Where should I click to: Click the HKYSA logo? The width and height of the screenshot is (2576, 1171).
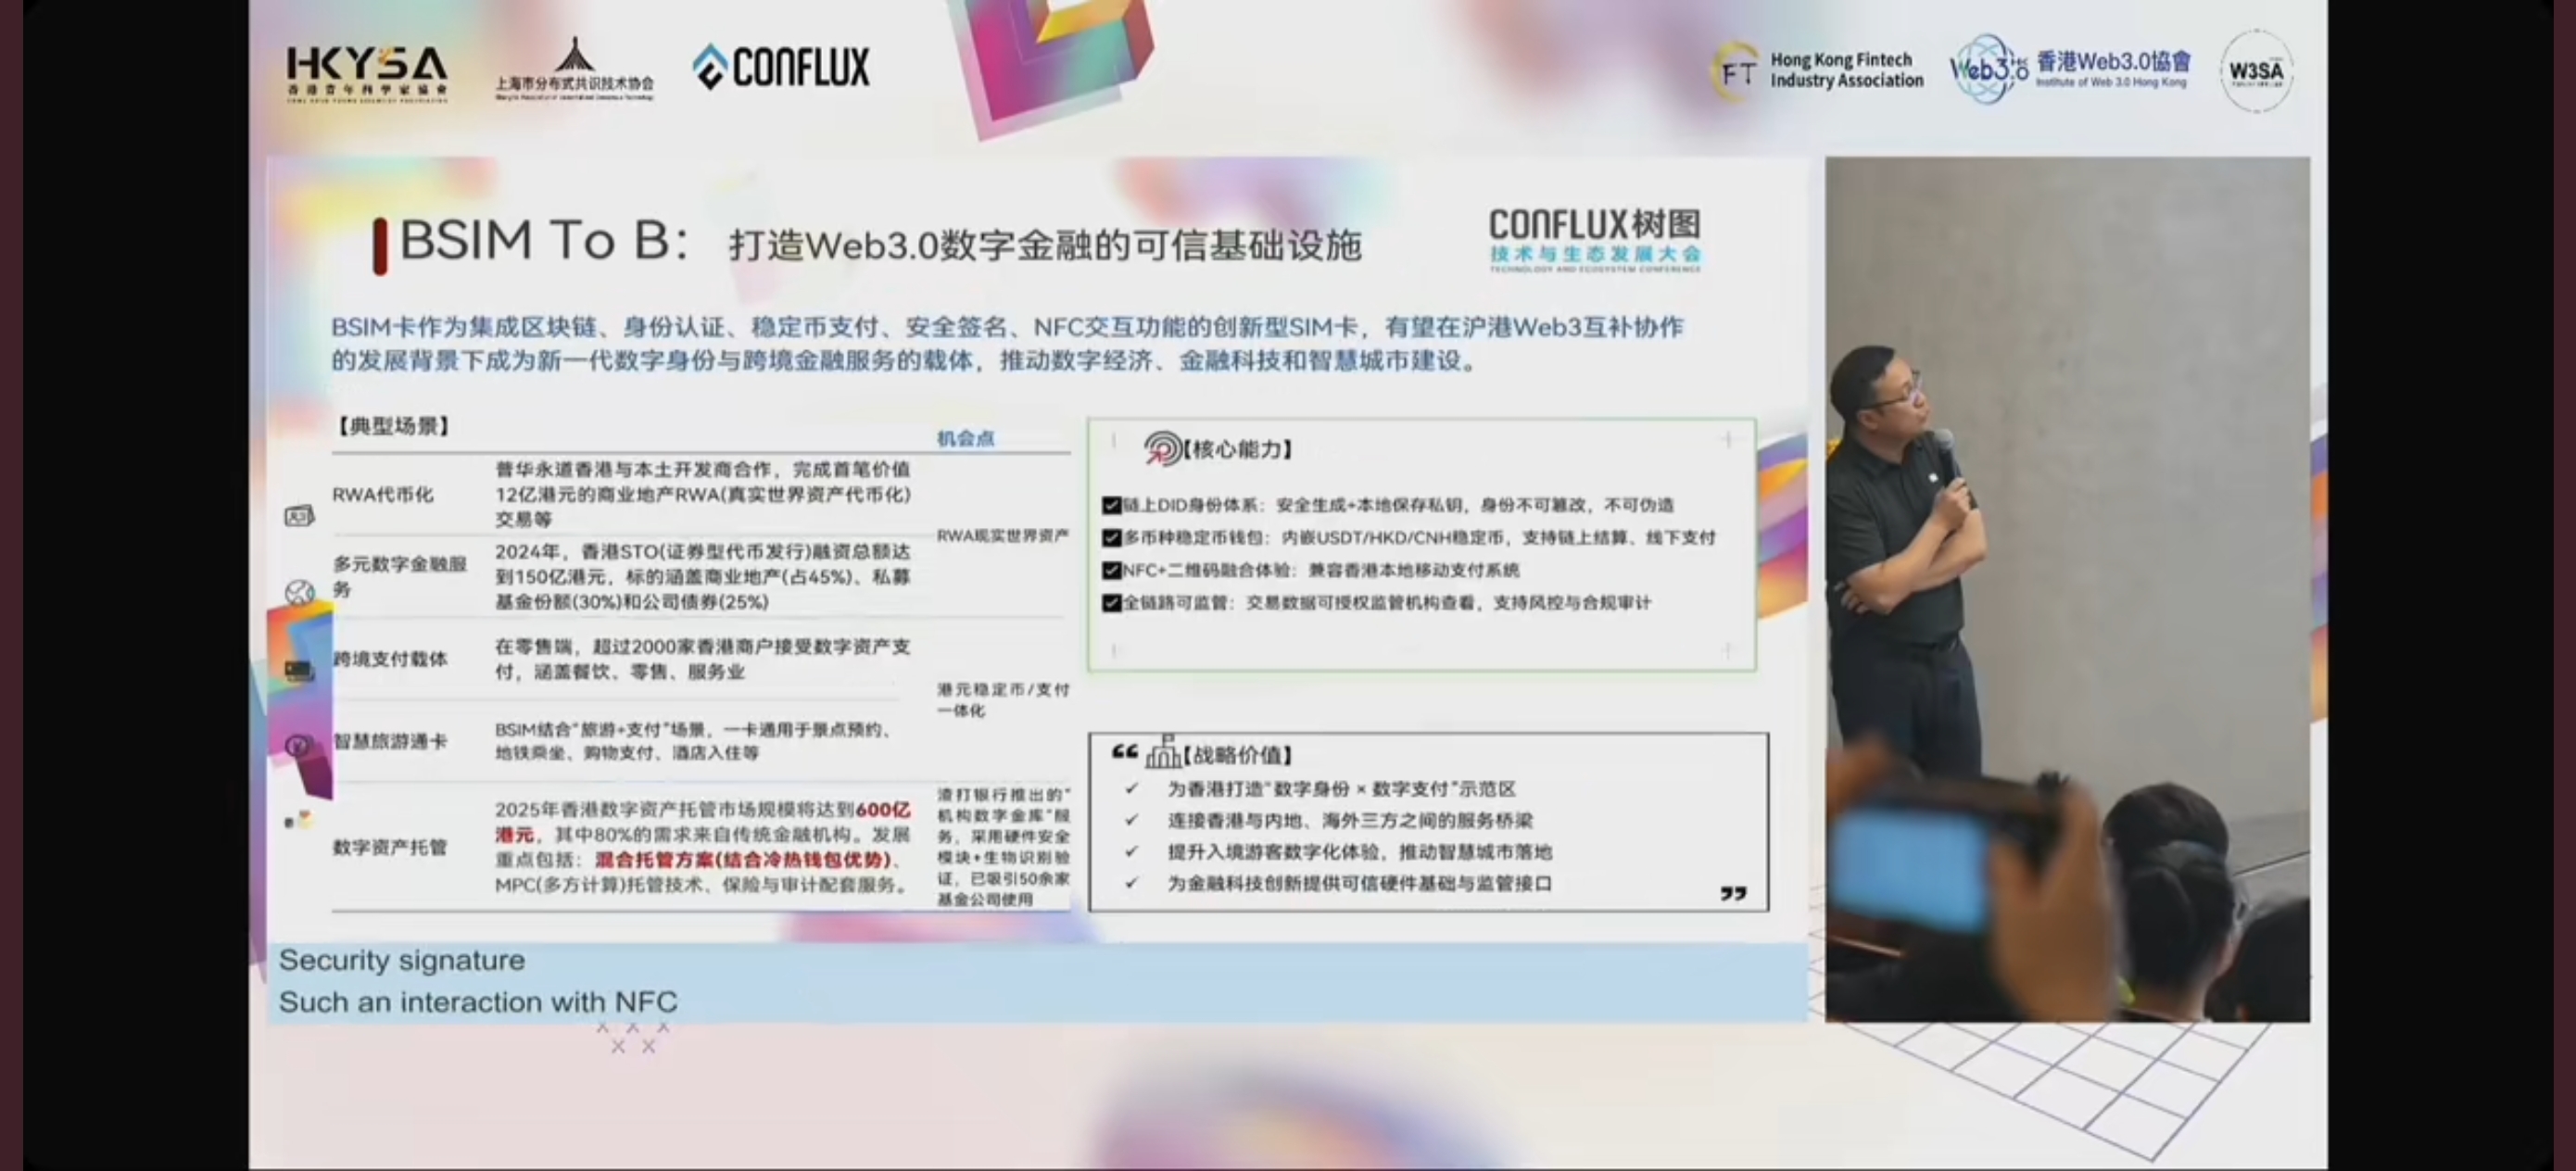click(x=366, y=74)
